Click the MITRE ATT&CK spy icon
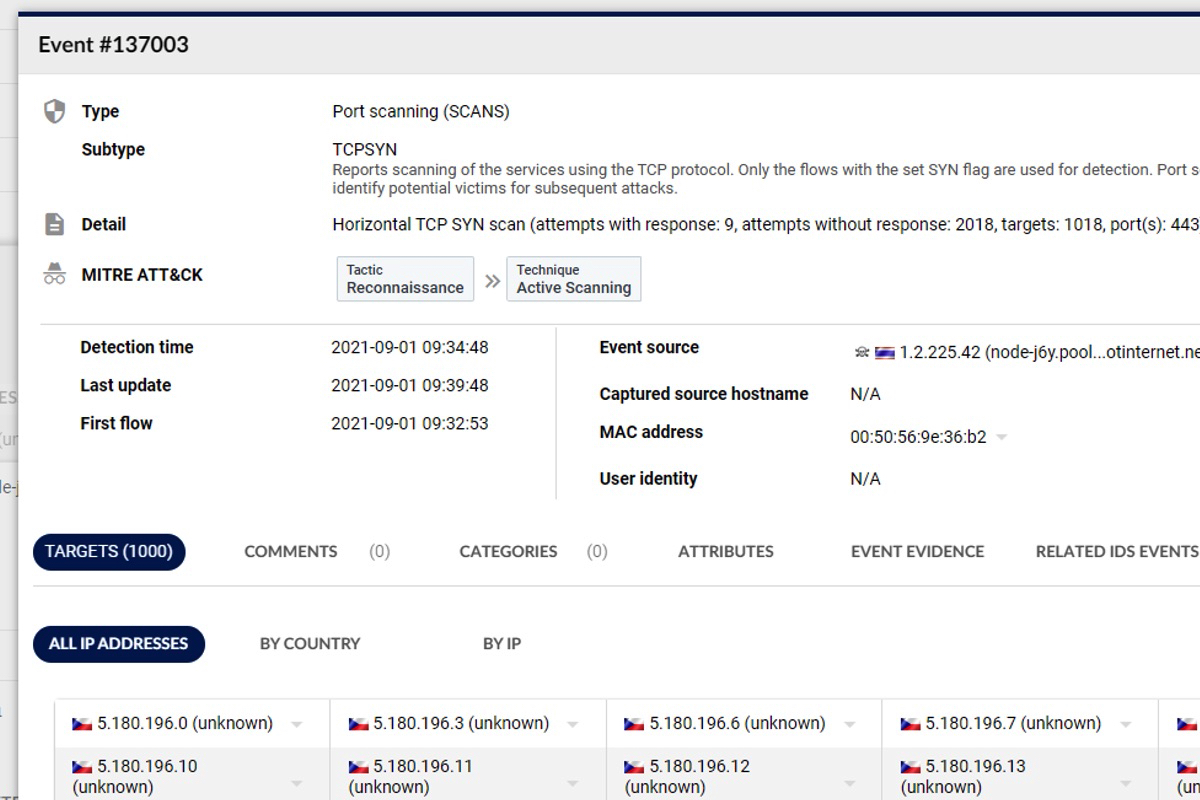 tap(55, 275)
